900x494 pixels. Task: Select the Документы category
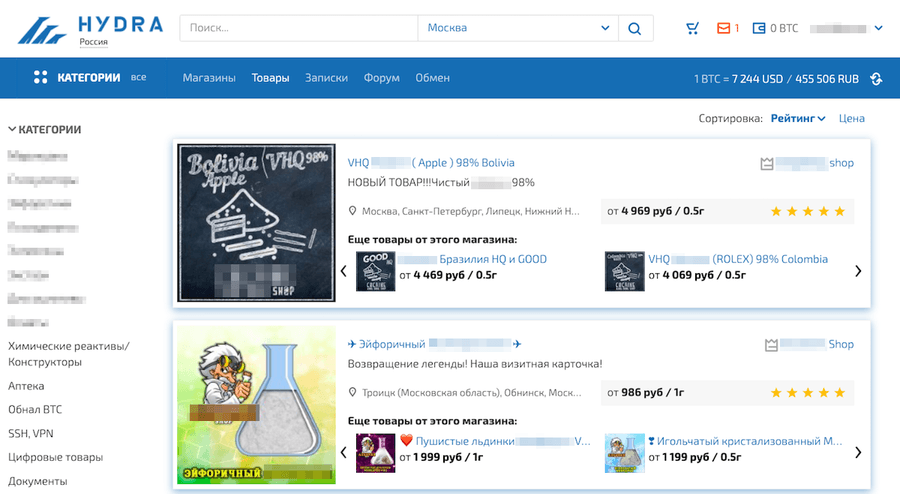[38, 481]
